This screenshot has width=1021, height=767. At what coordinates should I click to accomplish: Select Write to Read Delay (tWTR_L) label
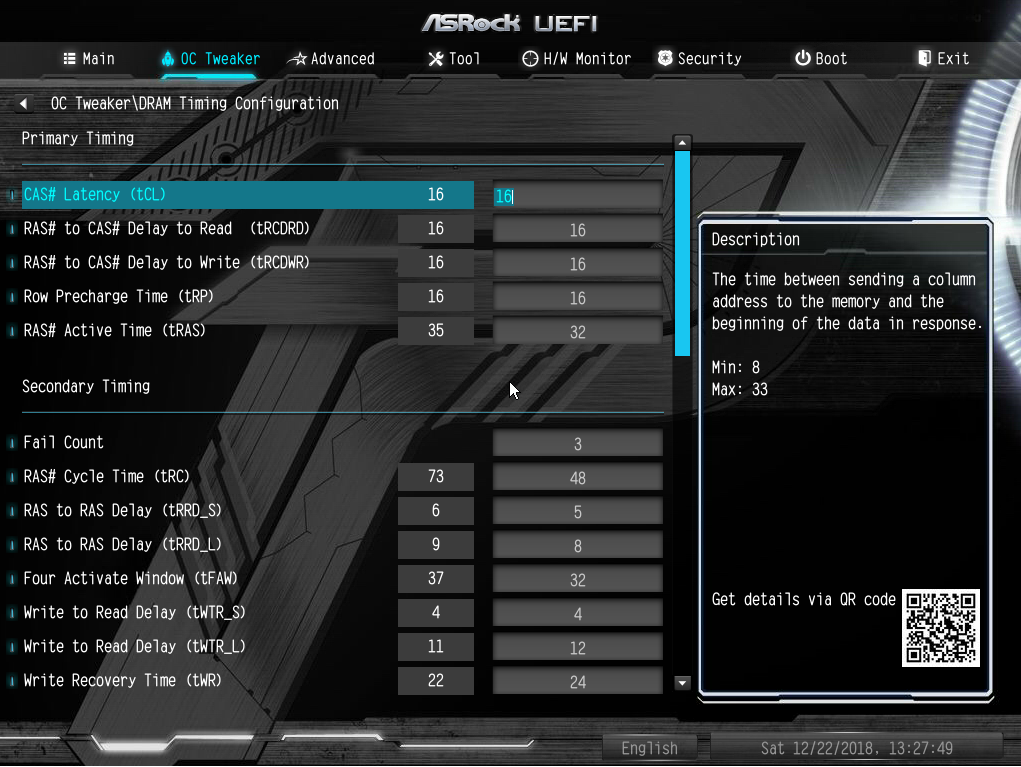click(x=135, y=646)
